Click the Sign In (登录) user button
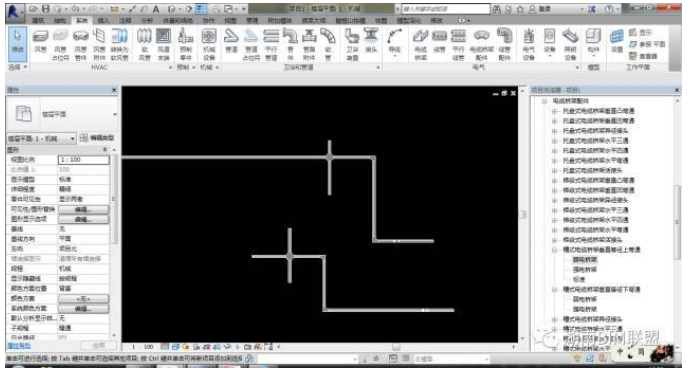 [x=540, y=9]
